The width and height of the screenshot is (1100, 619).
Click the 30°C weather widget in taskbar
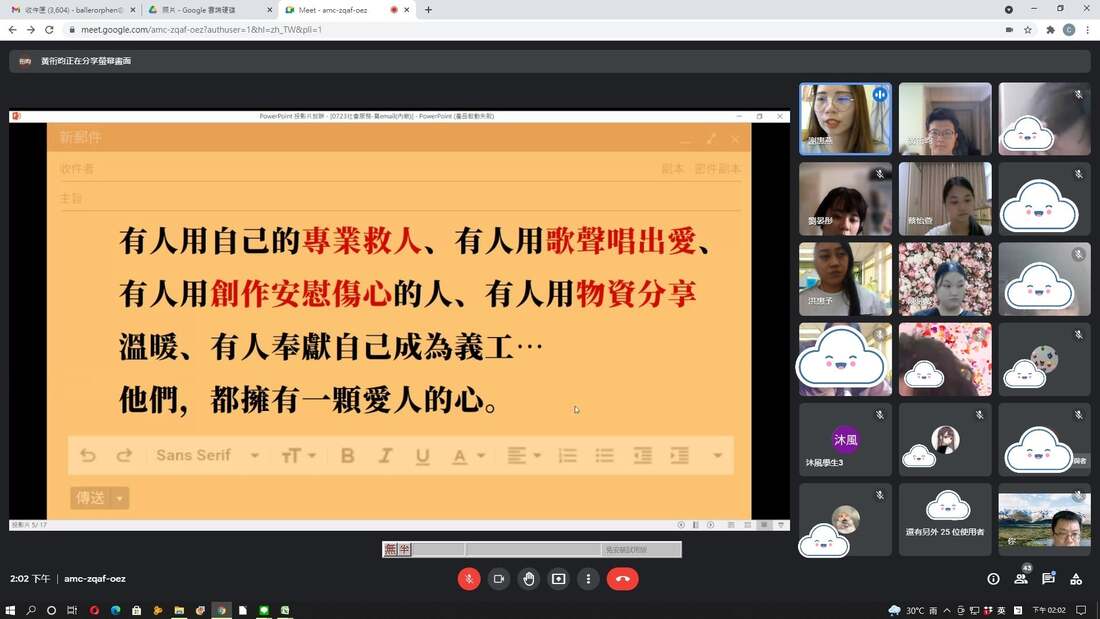coord(913,610)
